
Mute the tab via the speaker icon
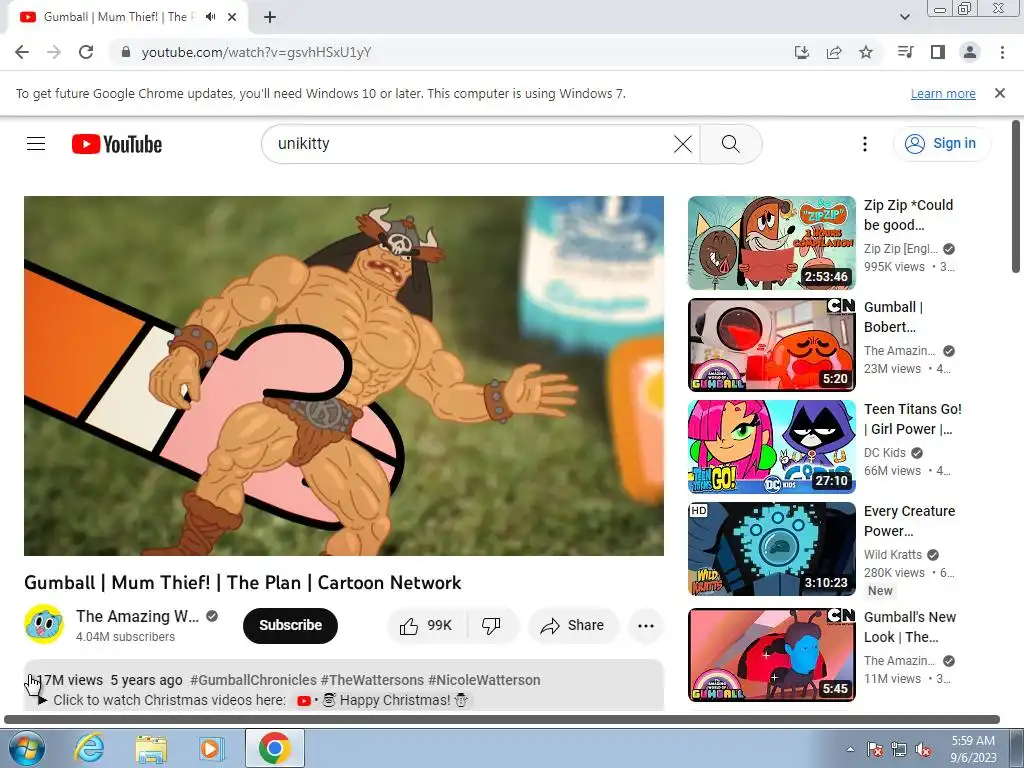click(x=210, y=17)
